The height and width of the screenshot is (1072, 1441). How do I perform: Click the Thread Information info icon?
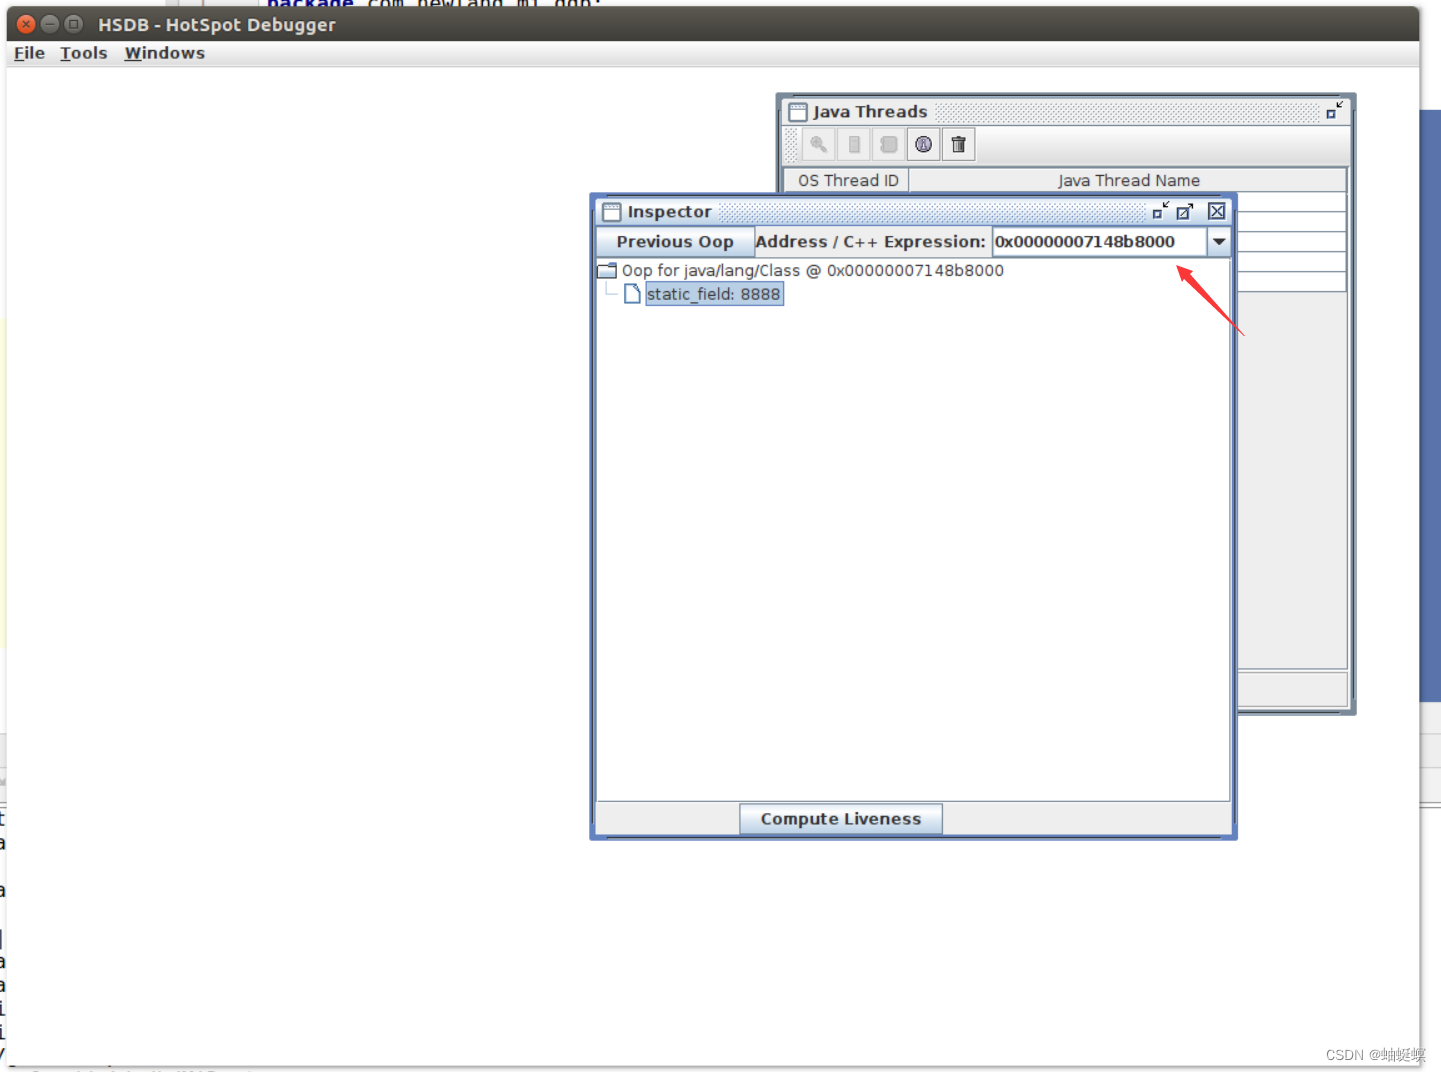click(923, 144)
